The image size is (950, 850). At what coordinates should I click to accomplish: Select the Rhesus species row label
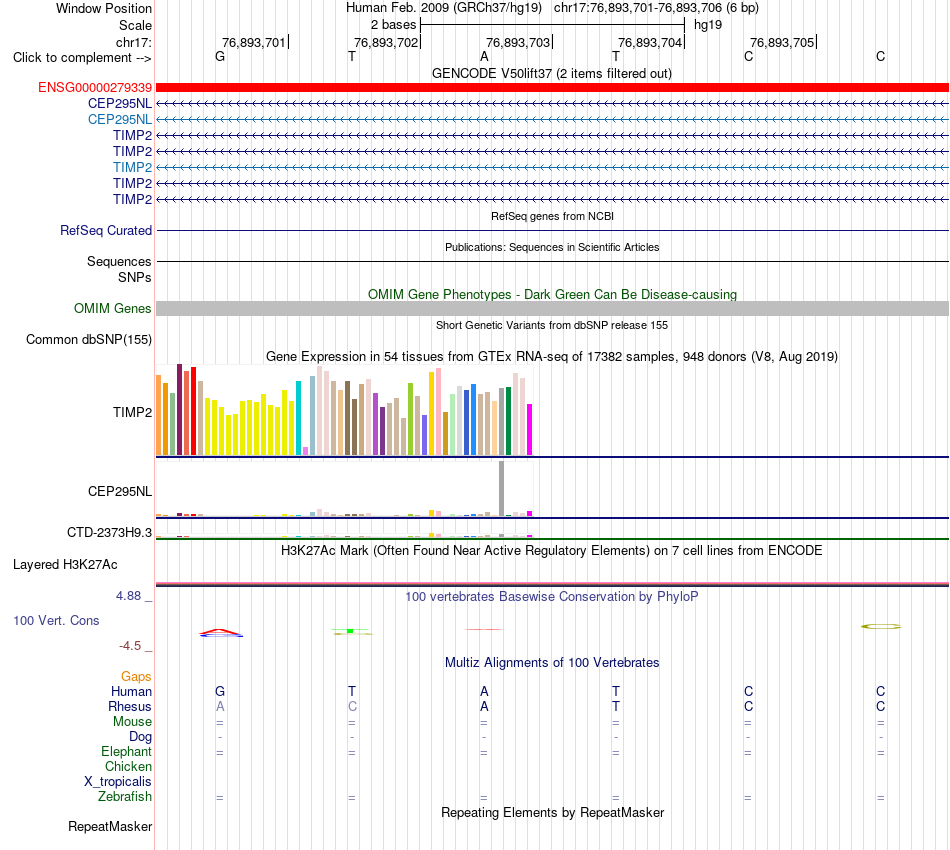130,706
